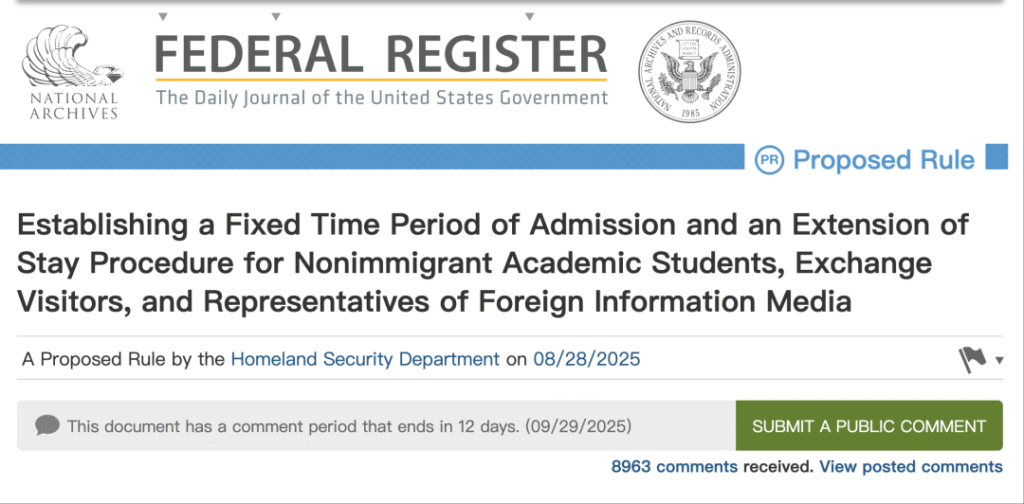Click the Proposed Rule label
This screenshot has height=504, width=1024.
click(883, 160)
